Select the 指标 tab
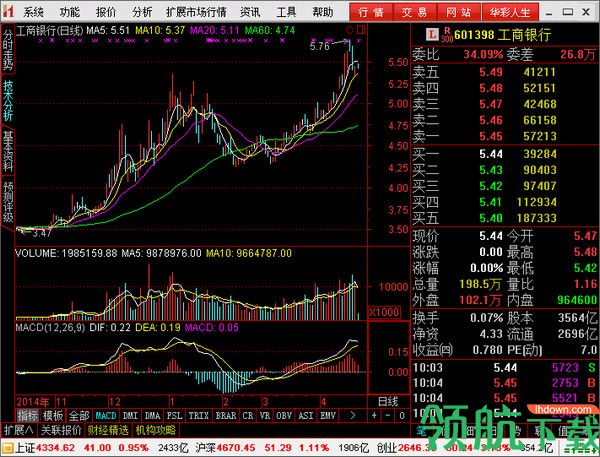Image resolution: width=600 pixels, height=457 pixels. point(28,415)
